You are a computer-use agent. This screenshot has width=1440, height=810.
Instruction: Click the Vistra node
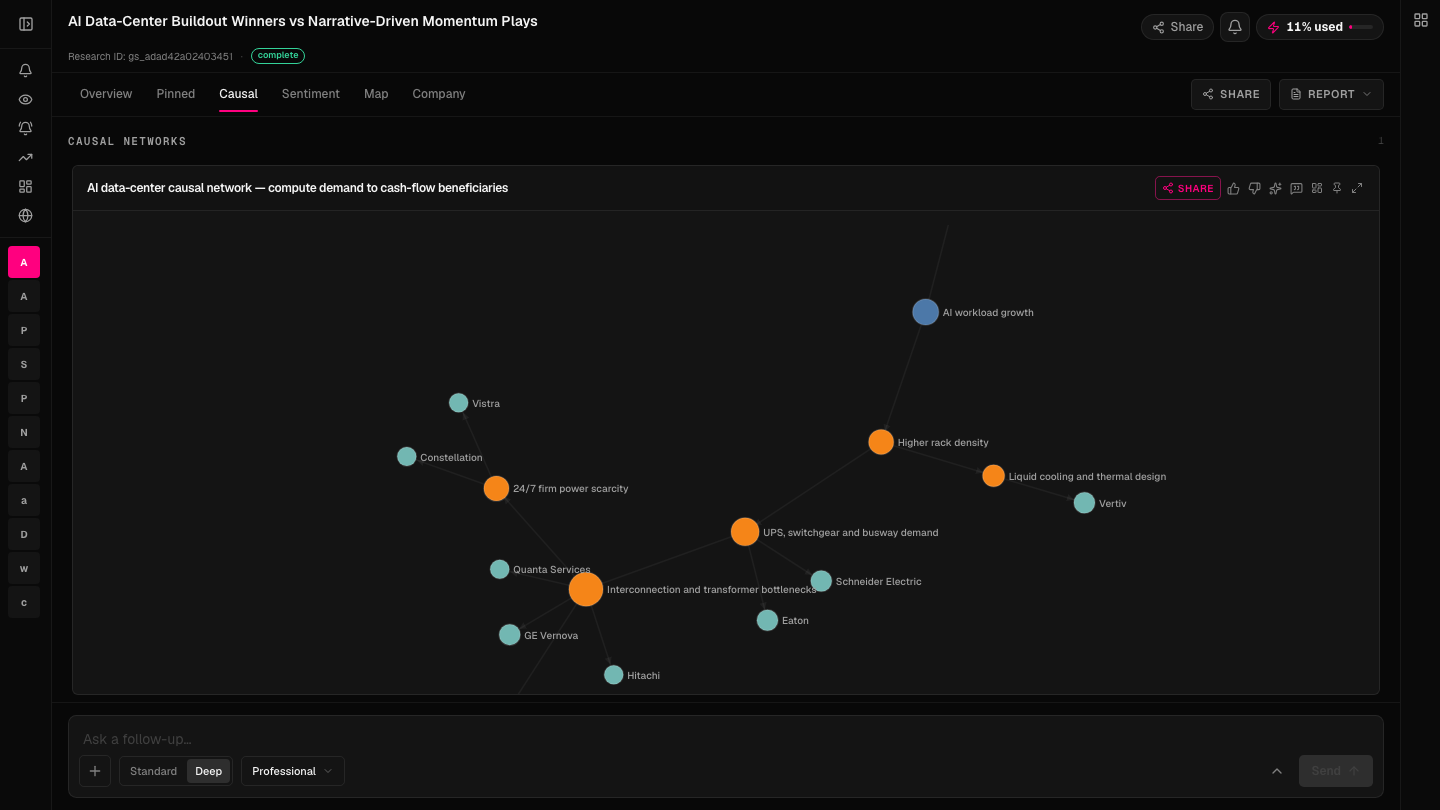(x=458, y=403)
